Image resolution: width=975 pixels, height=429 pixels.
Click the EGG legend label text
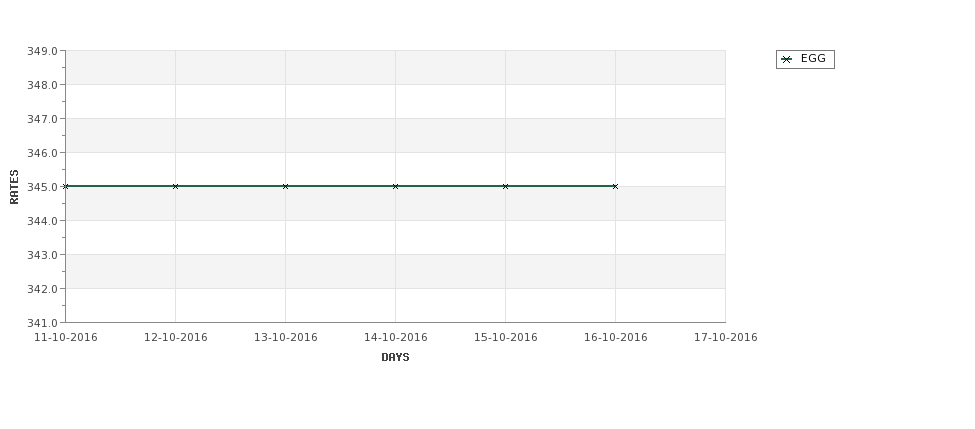[813, 59]
